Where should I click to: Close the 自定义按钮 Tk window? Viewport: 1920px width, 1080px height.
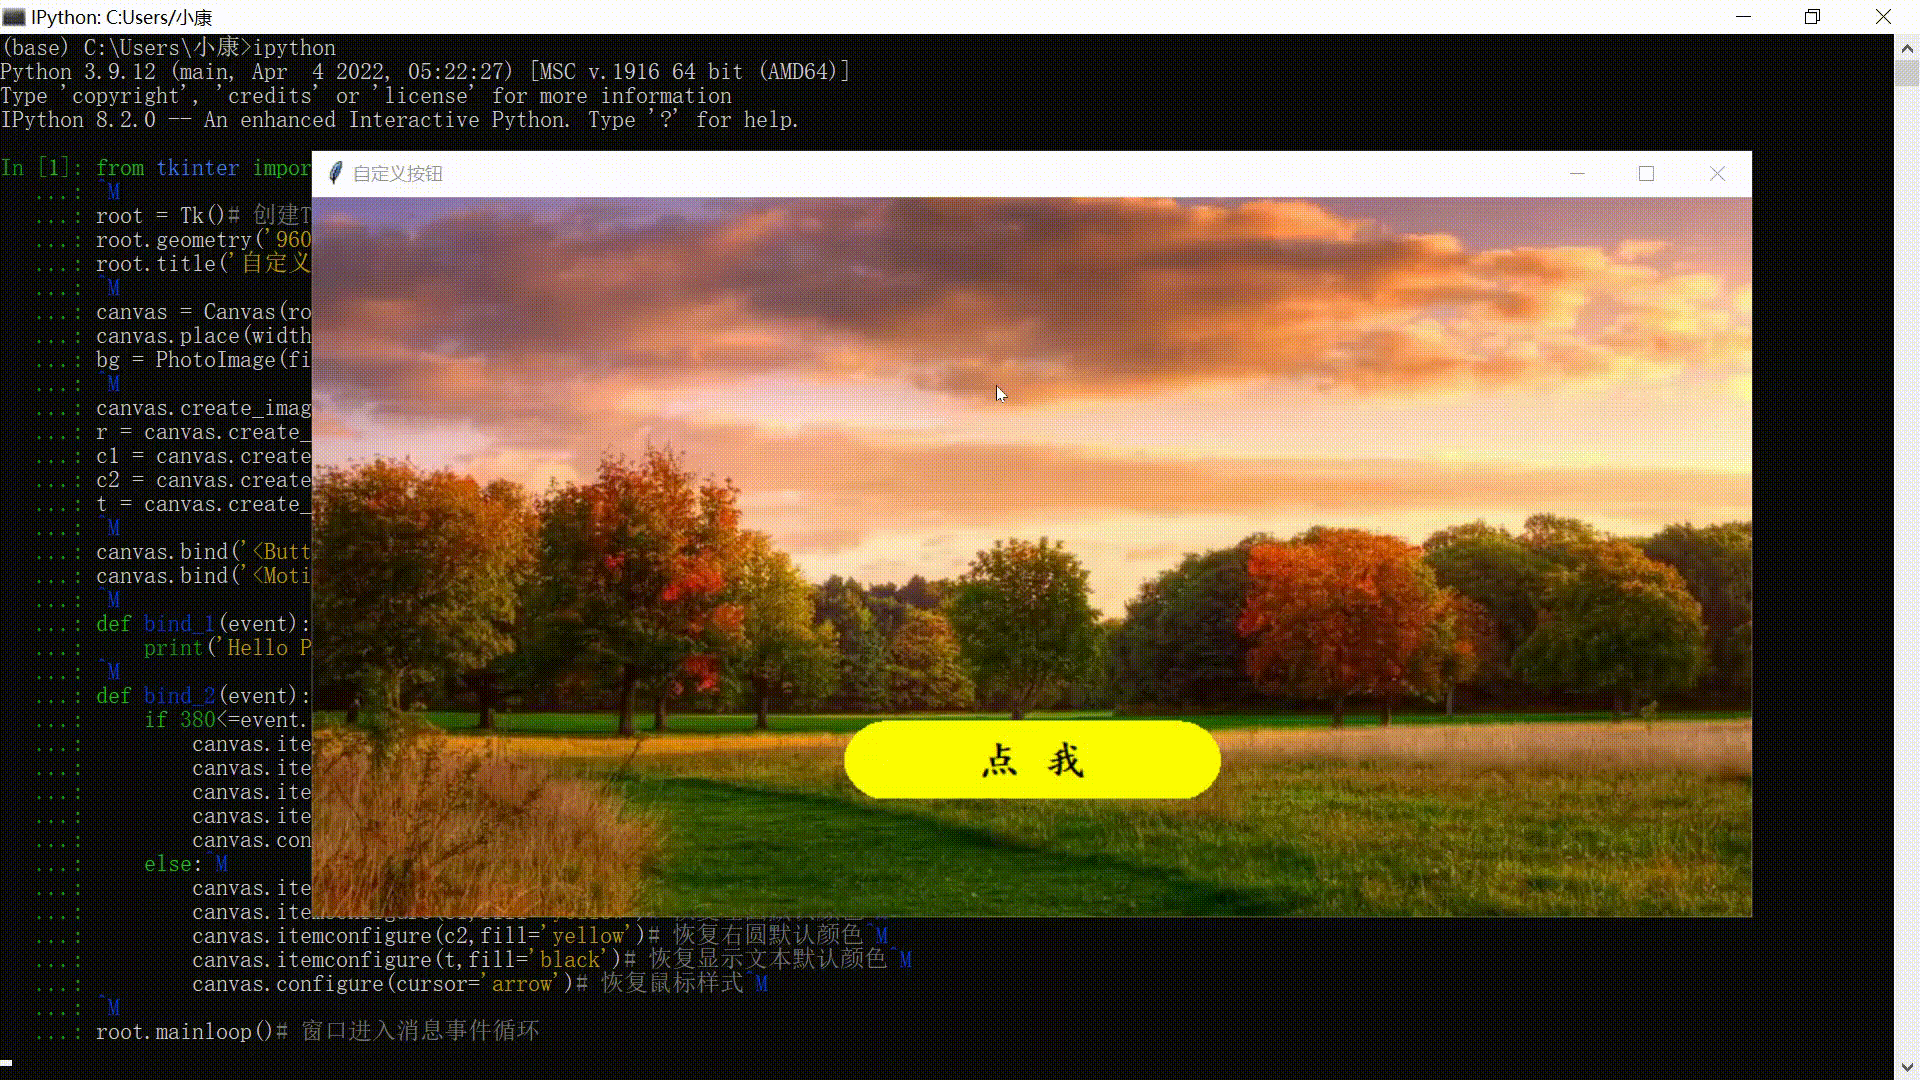coord(1717,173)
